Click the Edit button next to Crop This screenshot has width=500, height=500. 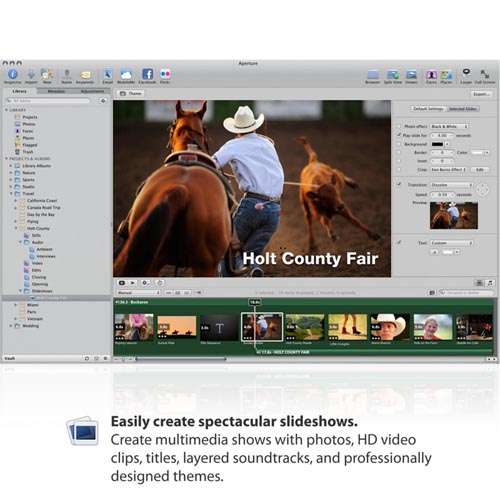tap(480, 170)
